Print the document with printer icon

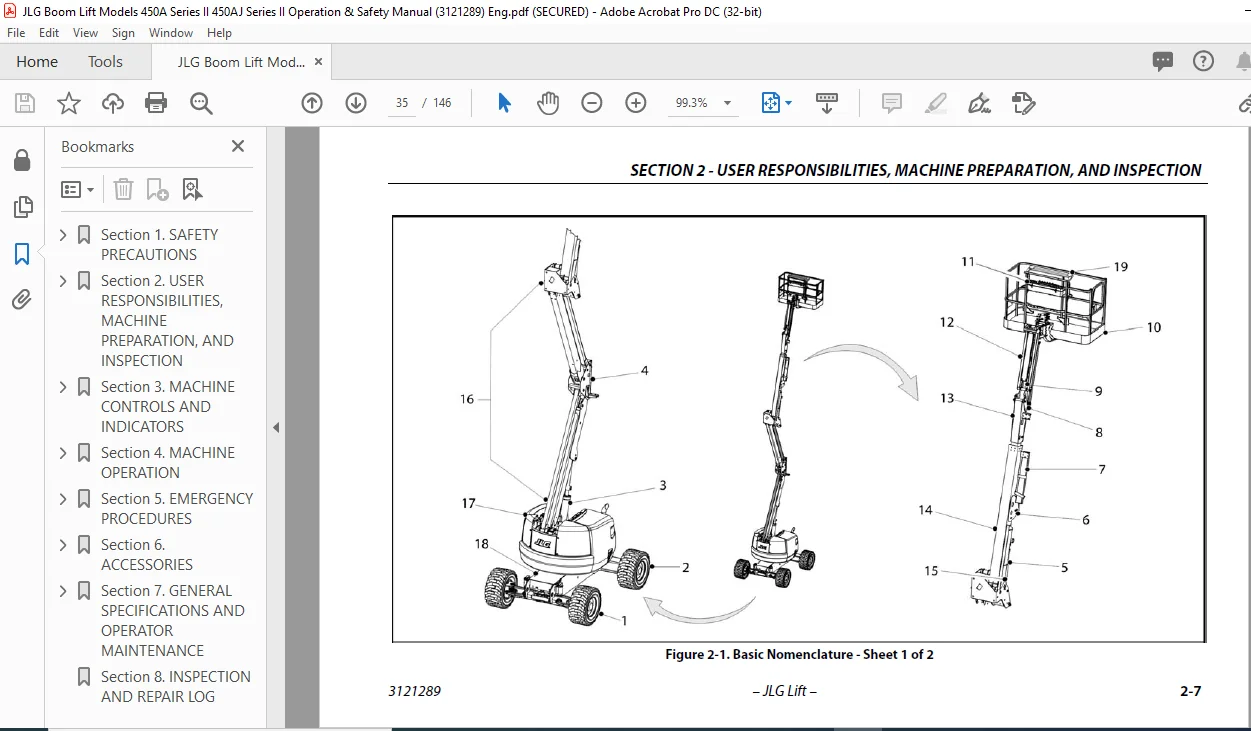coord(156,103)
